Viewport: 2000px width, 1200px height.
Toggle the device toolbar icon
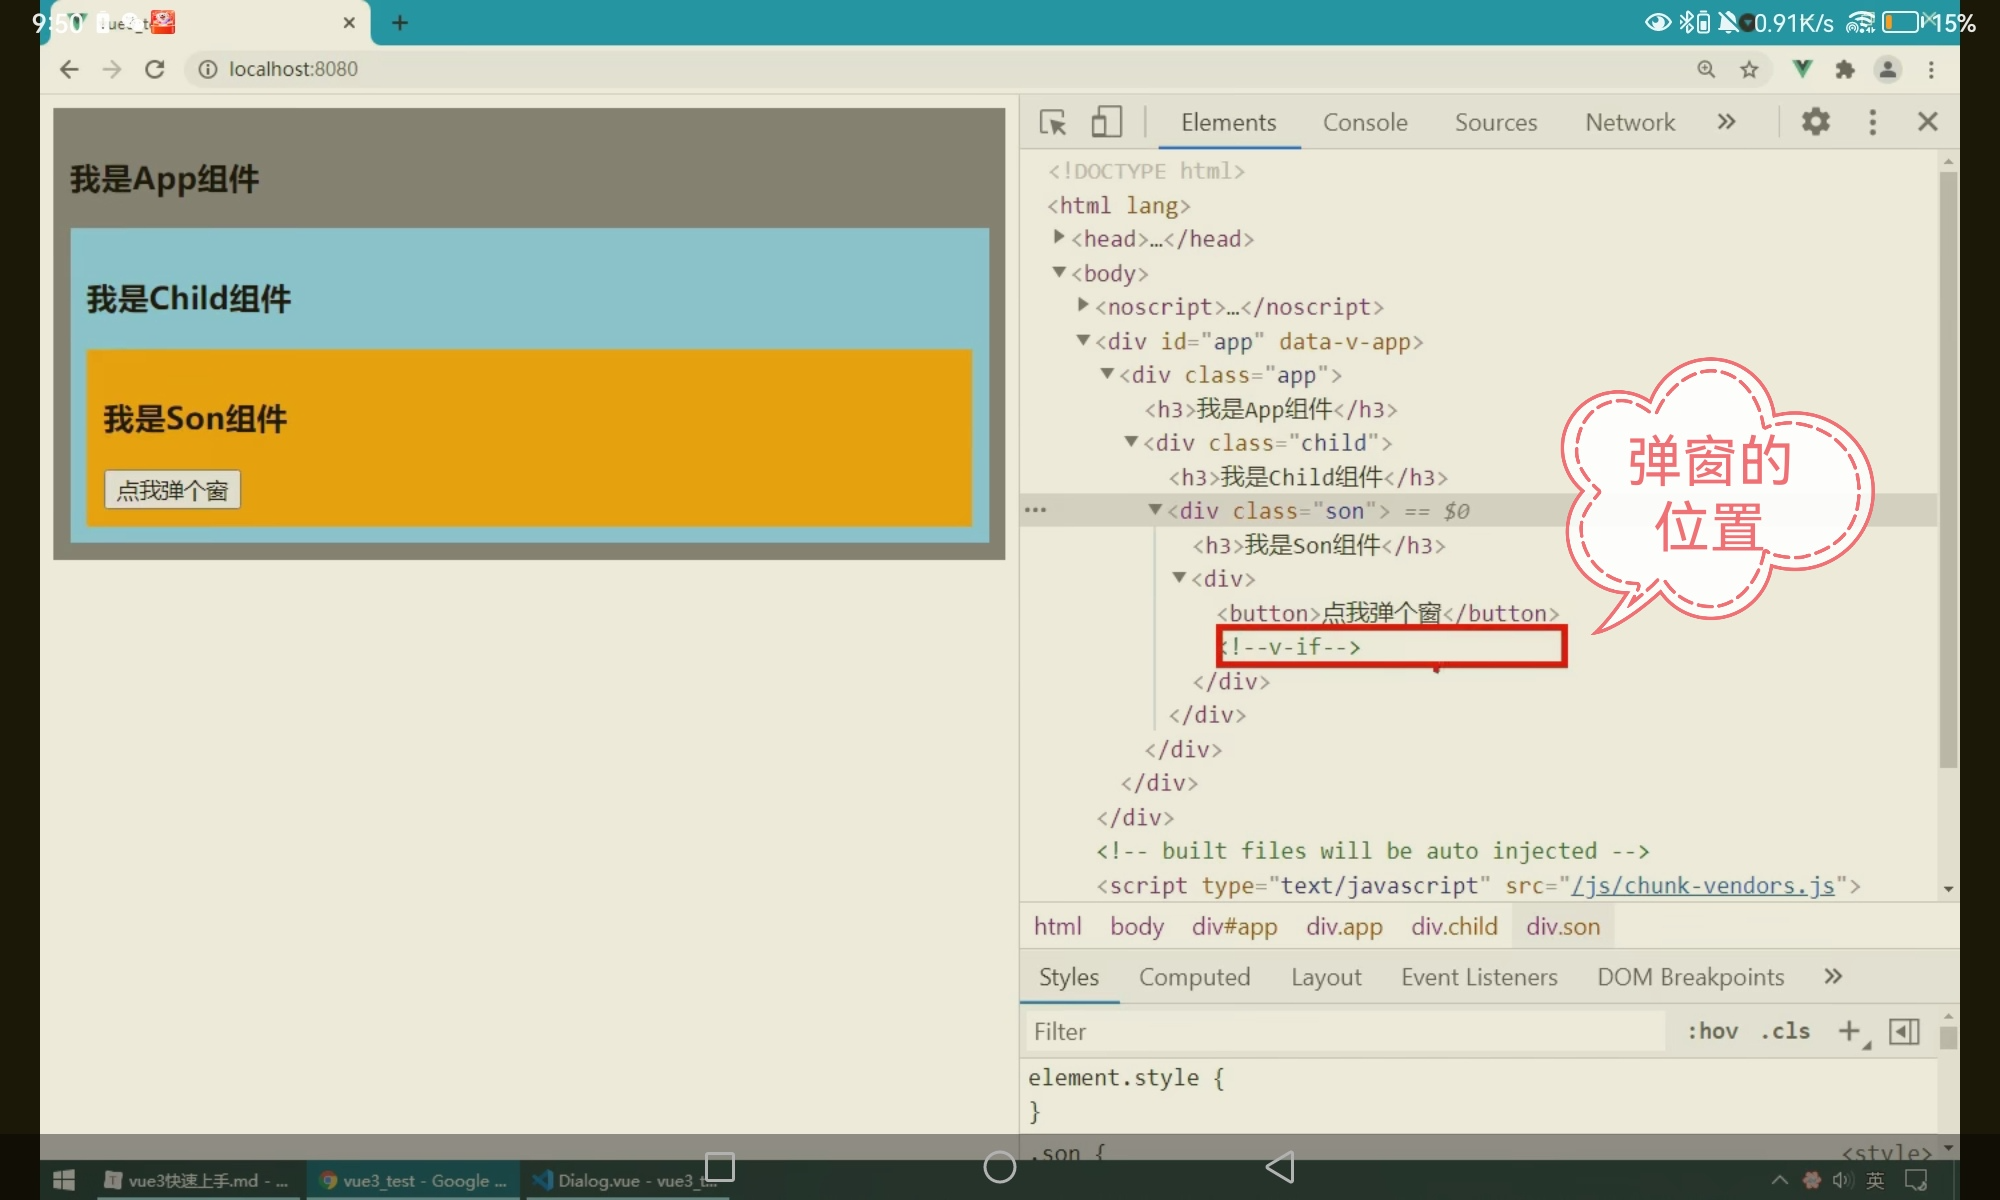click(x=1105, y=122)
